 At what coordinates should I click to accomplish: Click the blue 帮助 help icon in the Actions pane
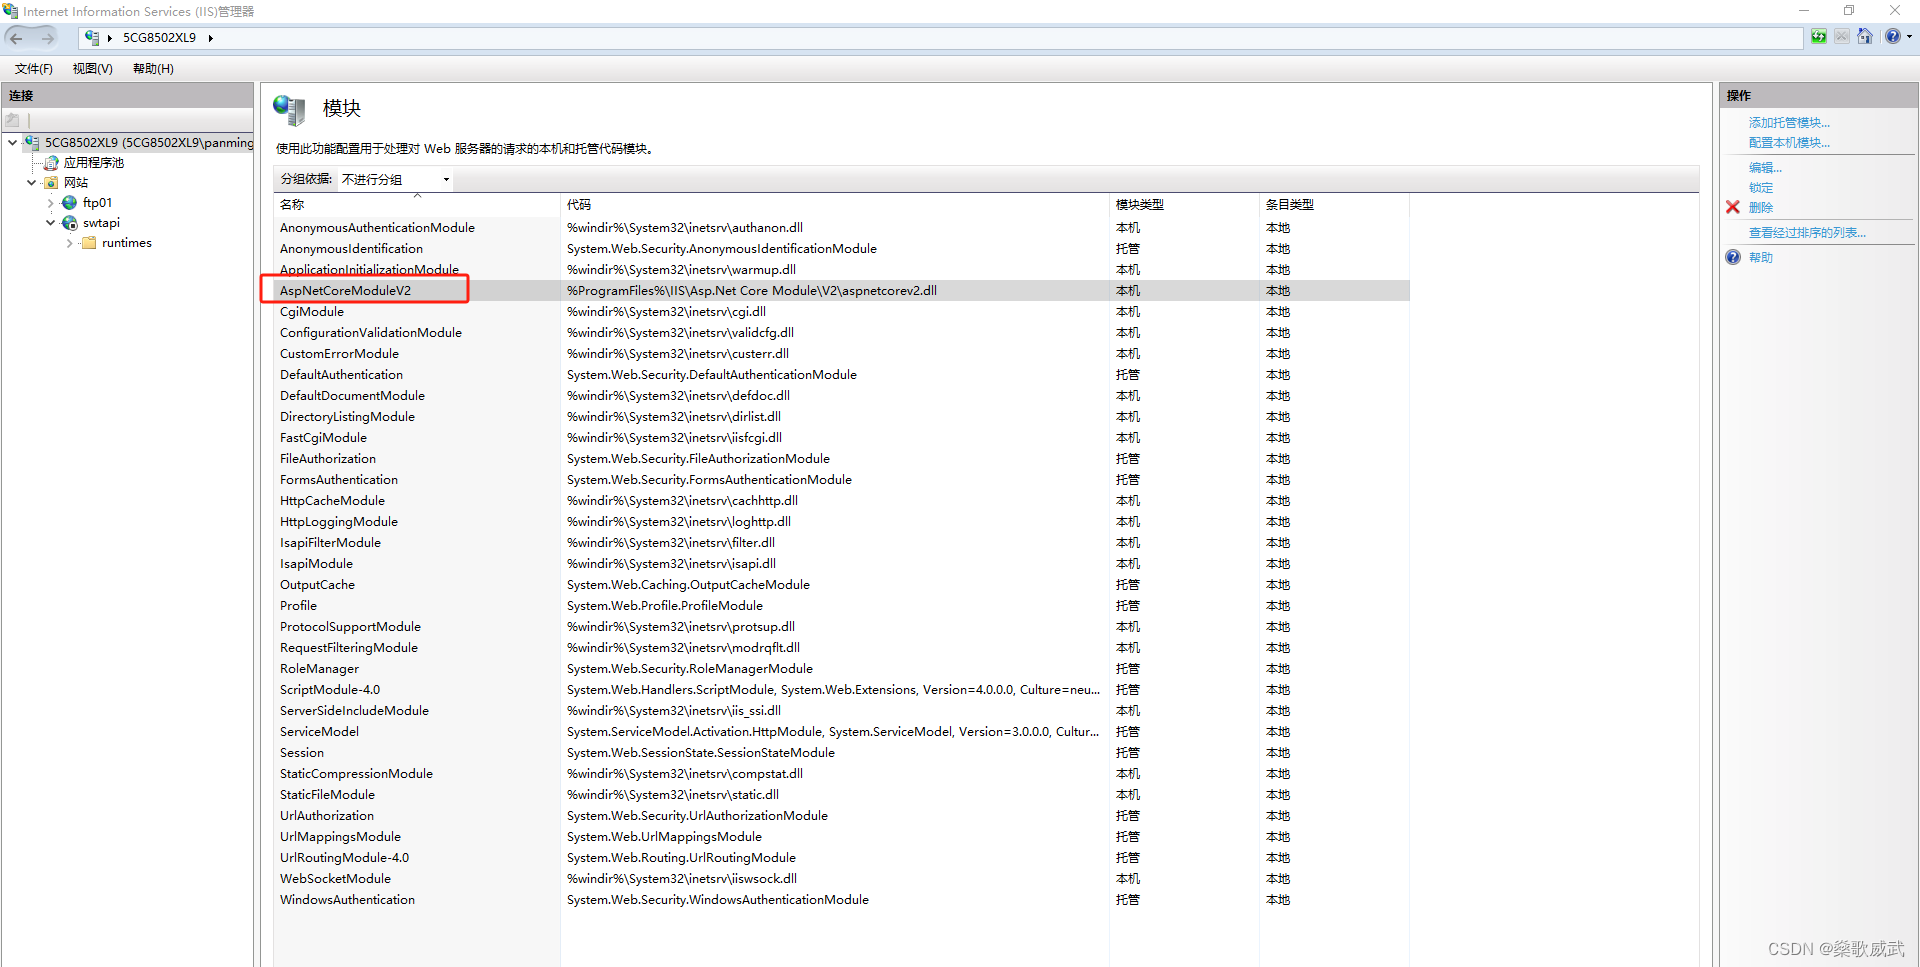[x=1733, y=257]
